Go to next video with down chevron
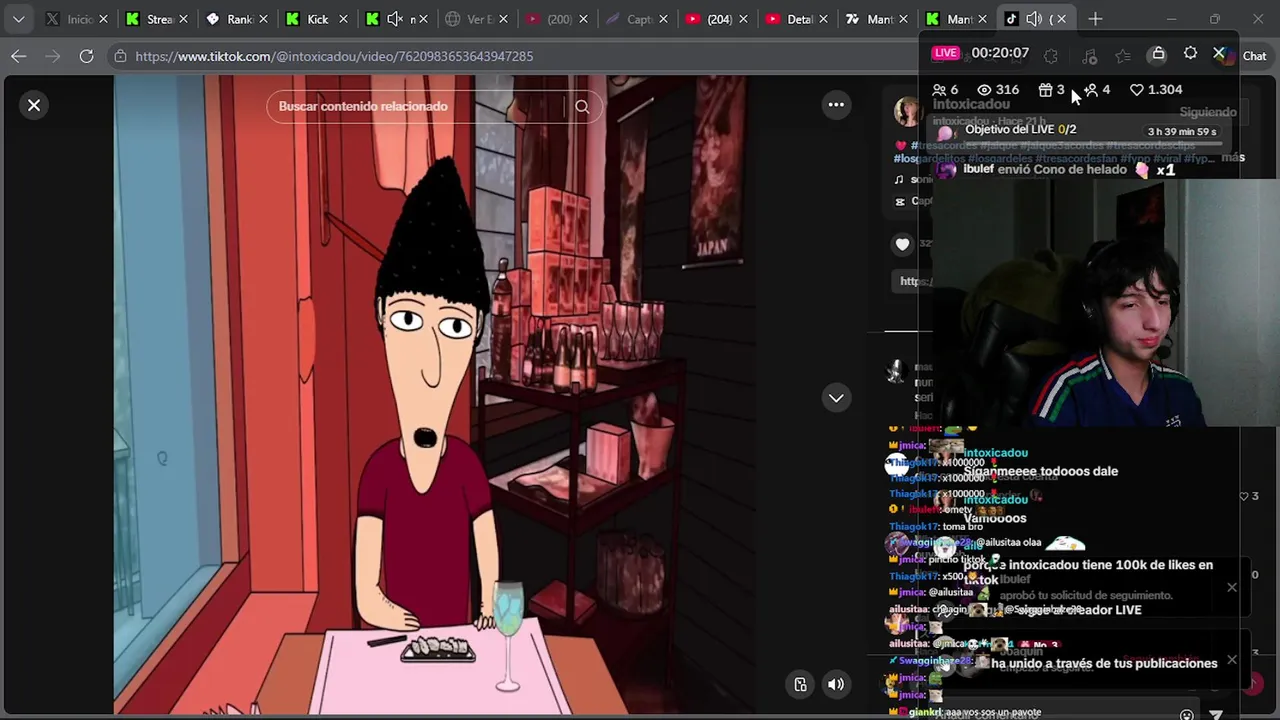 (x=836, y=398)
